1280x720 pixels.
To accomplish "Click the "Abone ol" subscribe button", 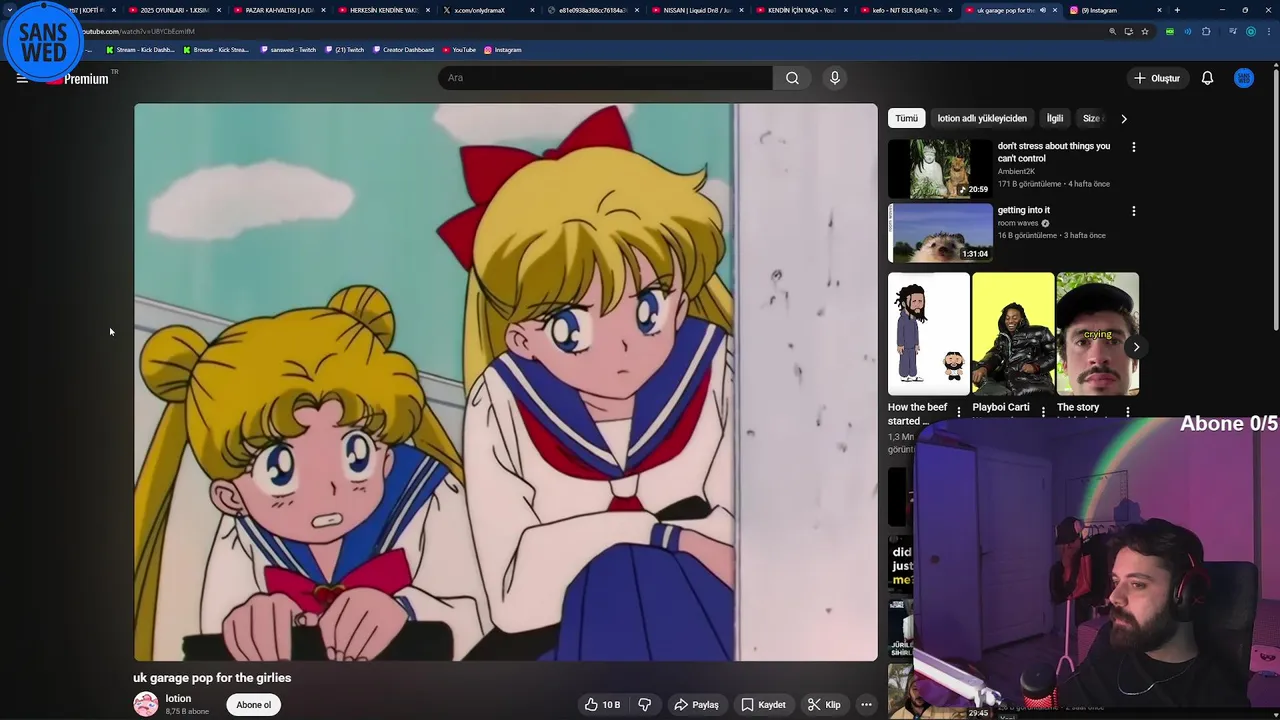I will (253, 705).
